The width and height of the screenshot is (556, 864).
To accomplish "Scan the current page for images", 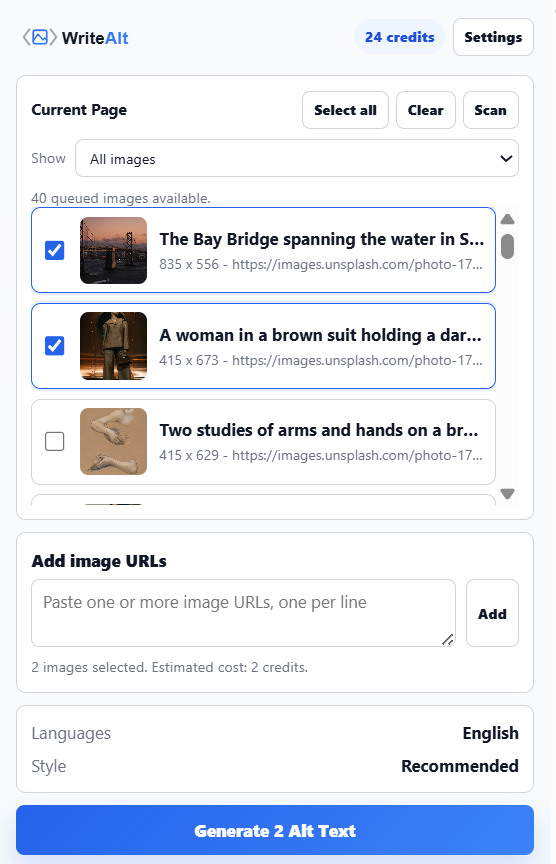I will pos(490,110).
